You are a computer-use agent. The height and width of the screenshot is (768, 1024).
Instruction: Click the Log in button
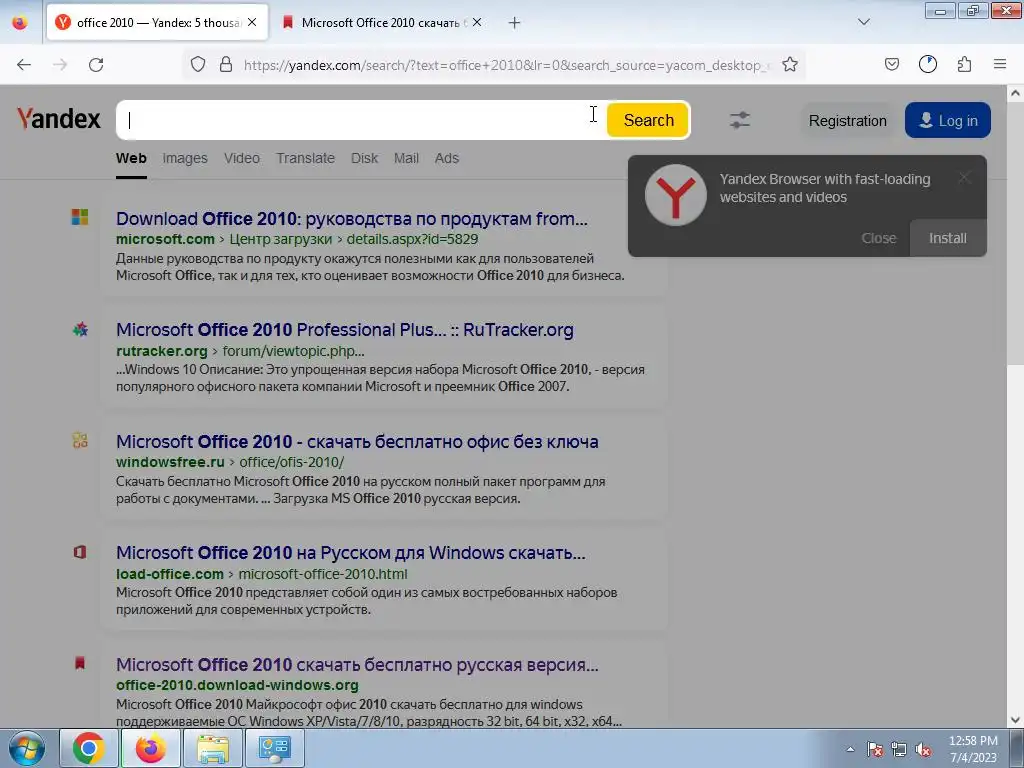pos(948,120)
